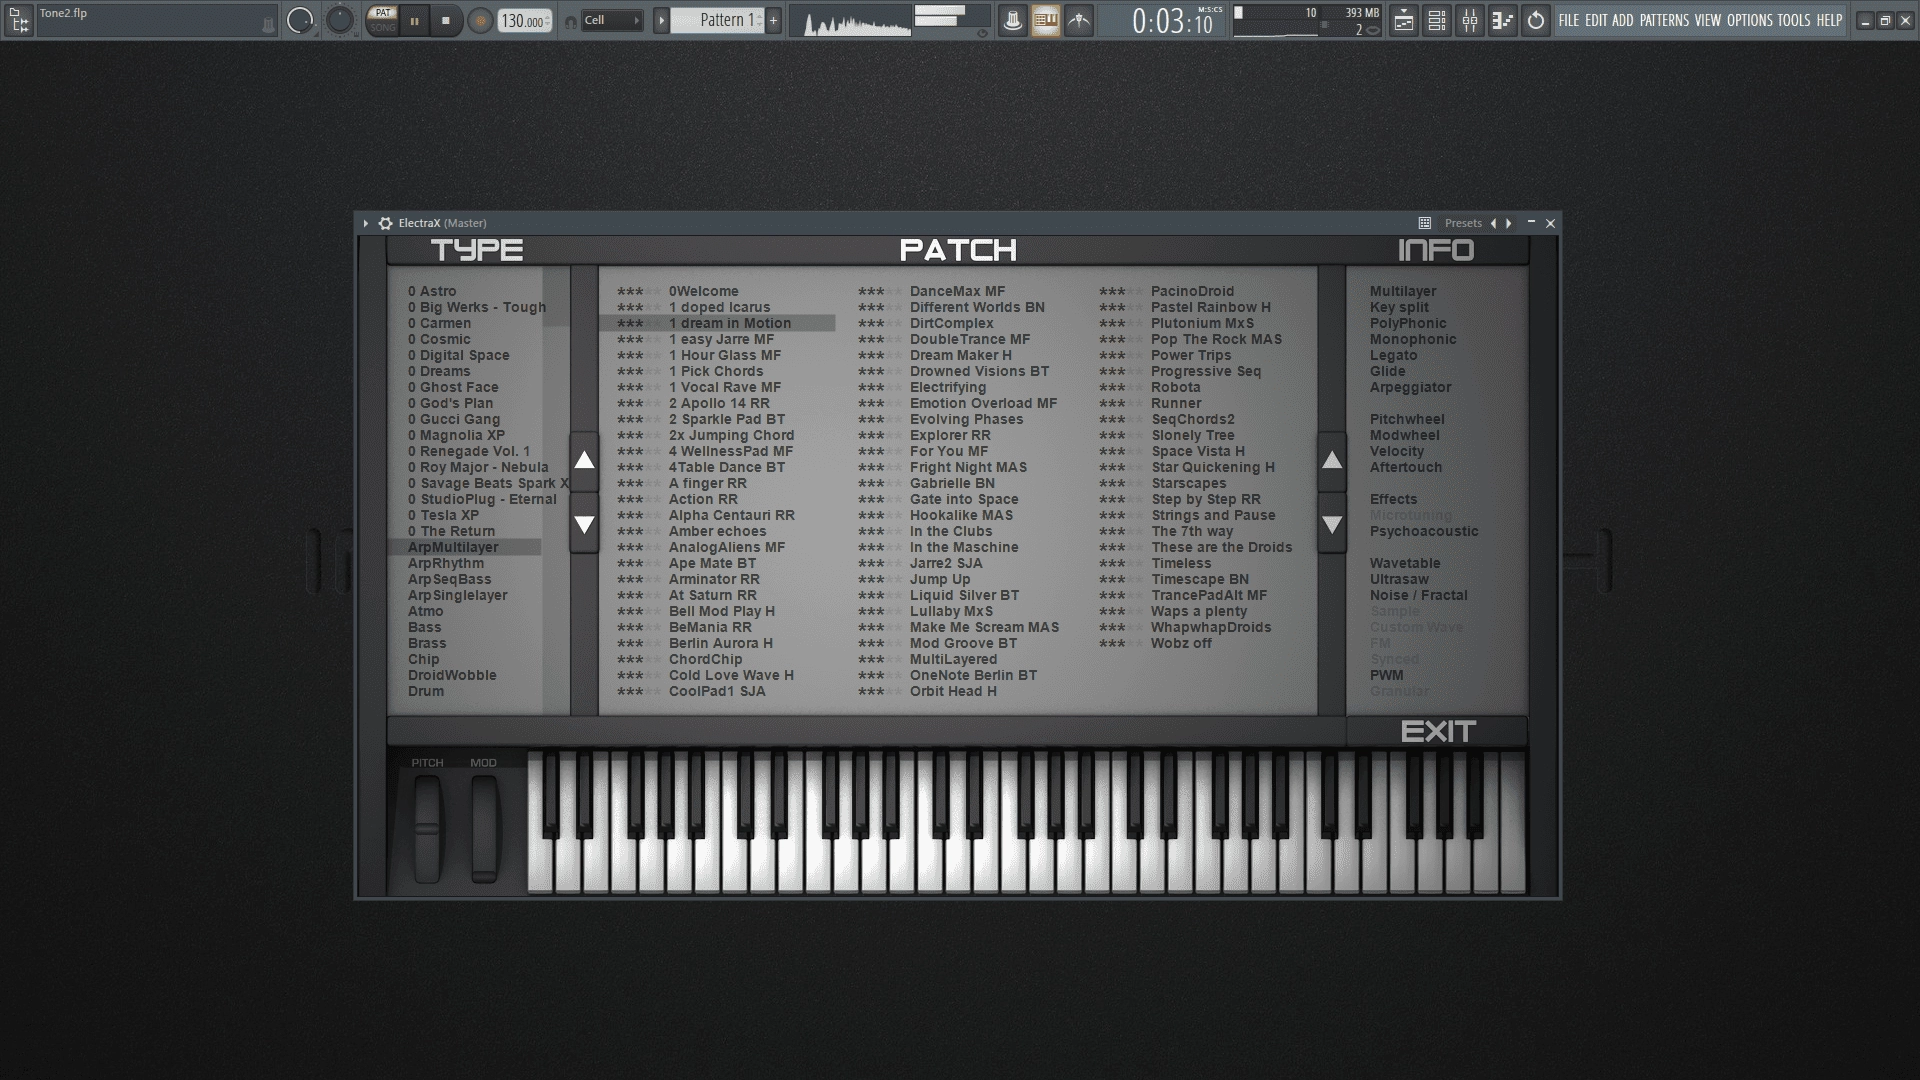Click the Effects info filter
Screen dimensions: 1920x1080
coord(1393,499)
